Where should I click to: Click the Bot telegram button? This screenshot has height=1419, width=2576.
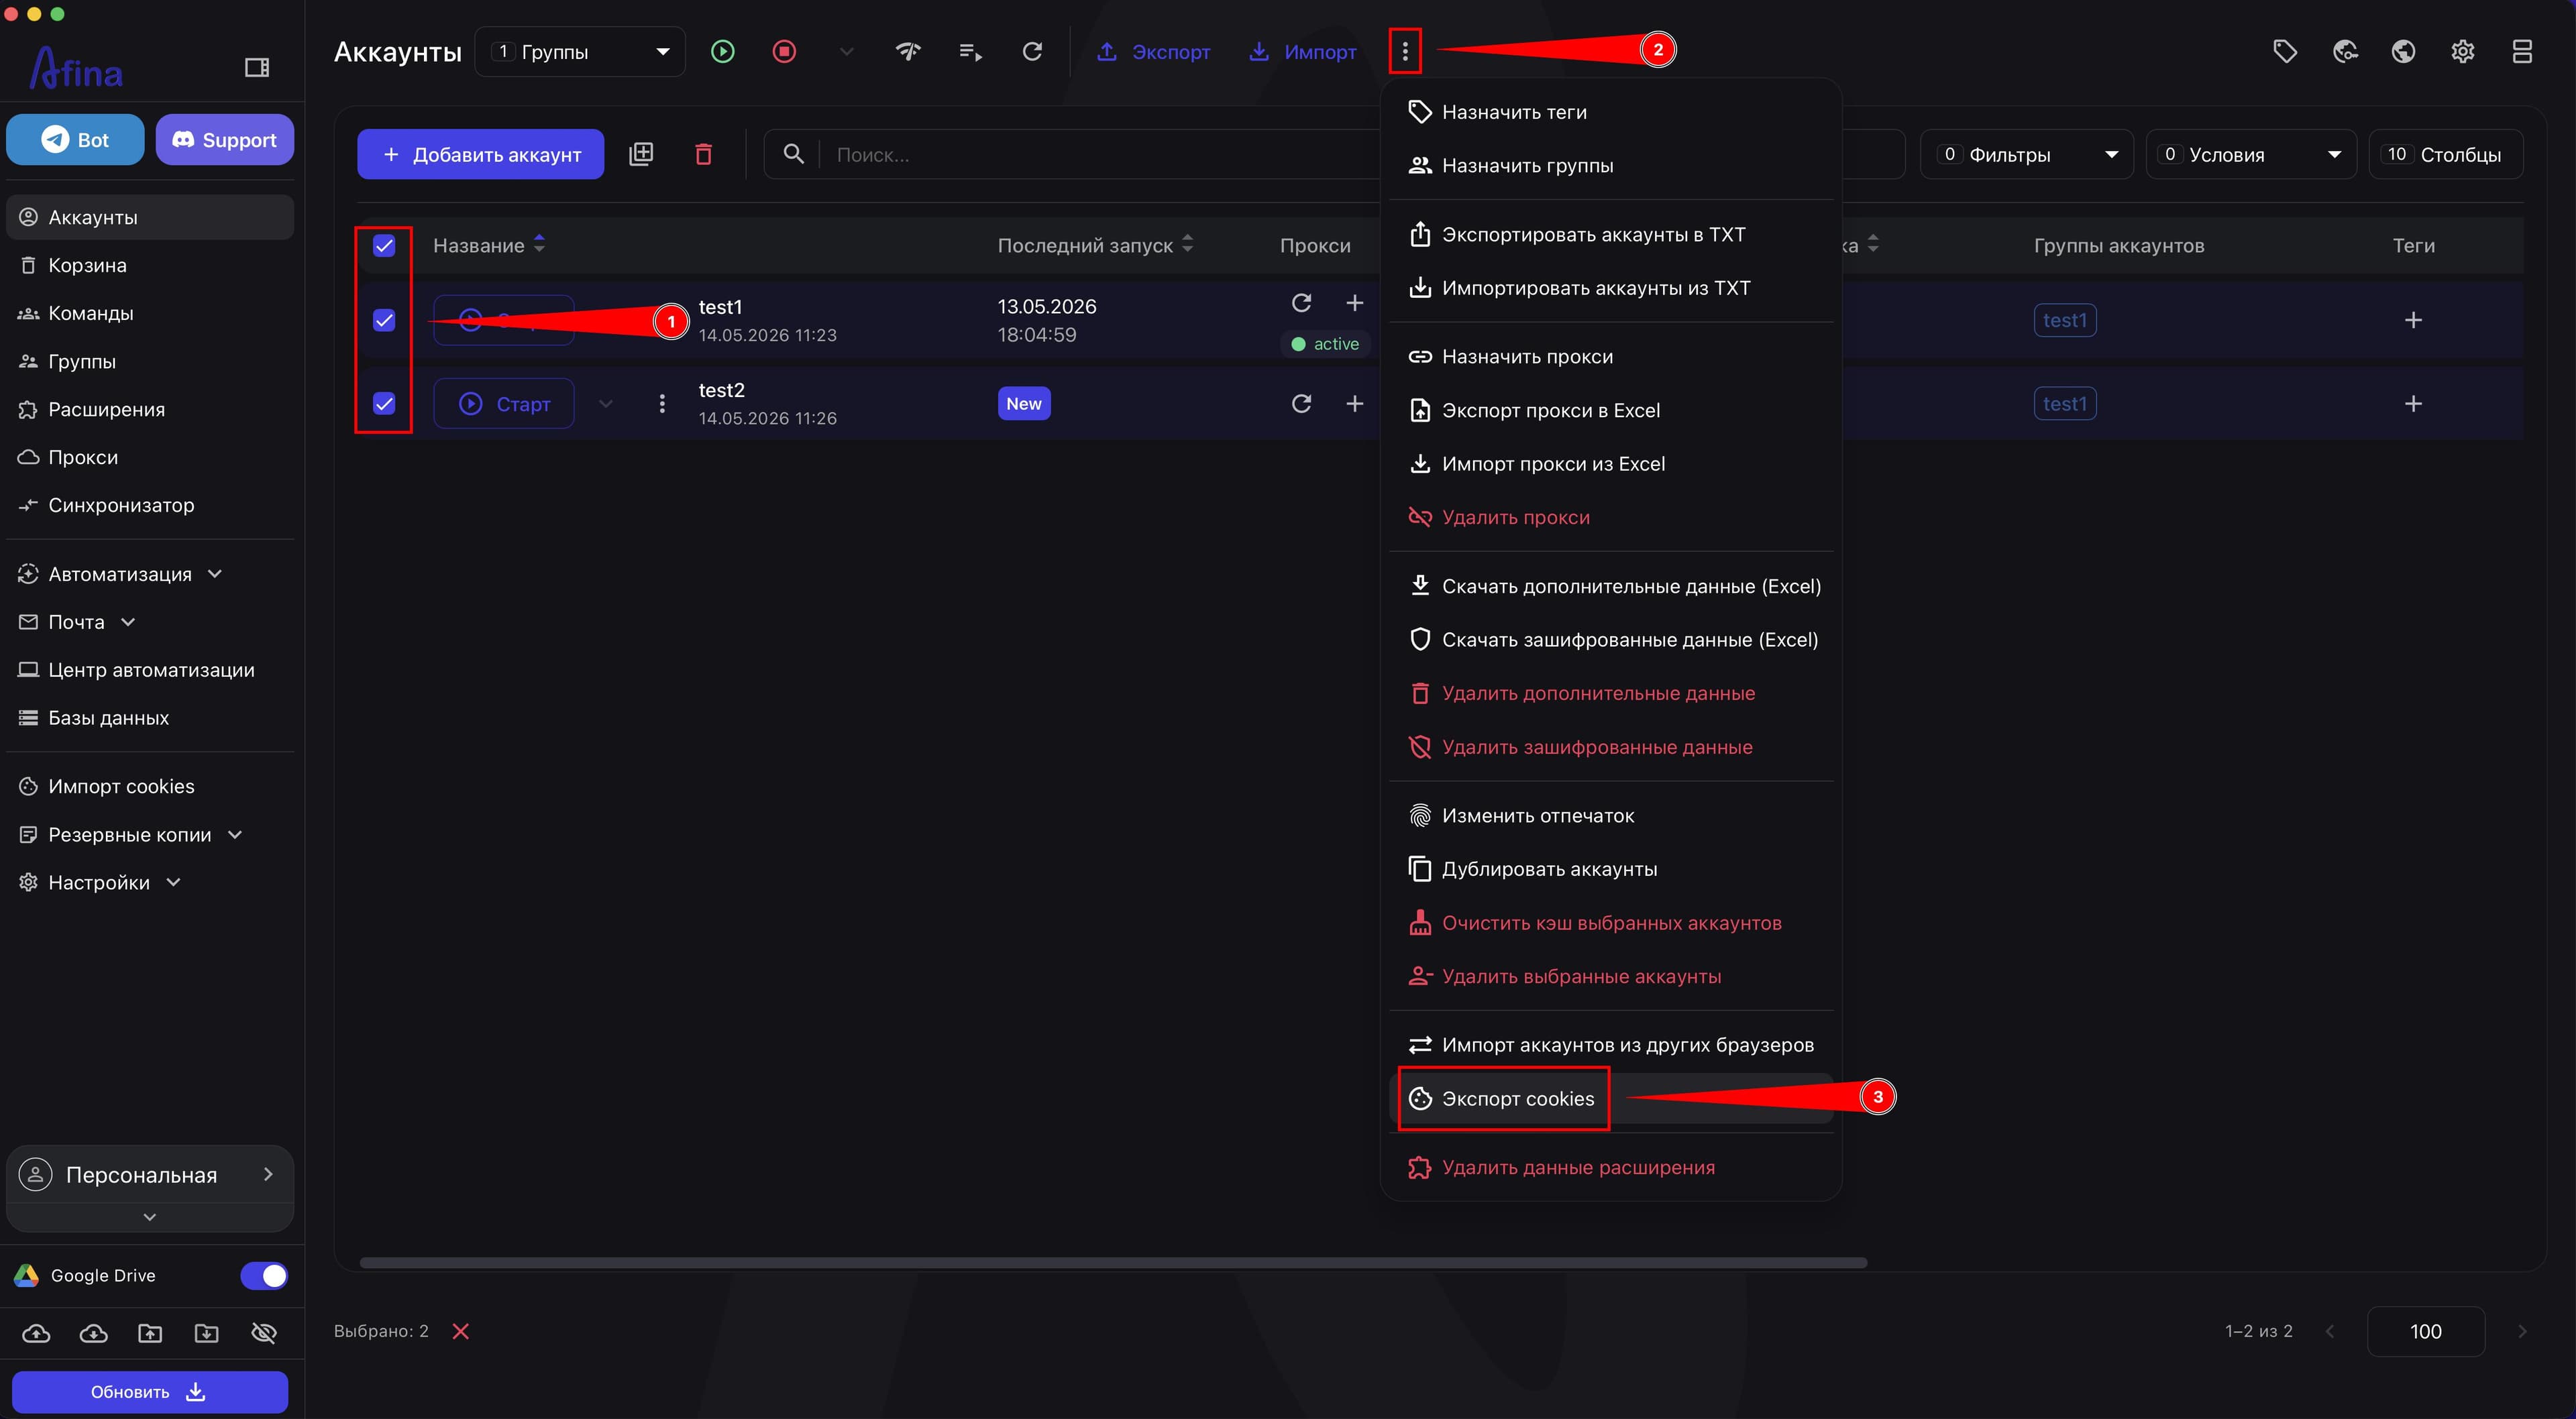75,139
